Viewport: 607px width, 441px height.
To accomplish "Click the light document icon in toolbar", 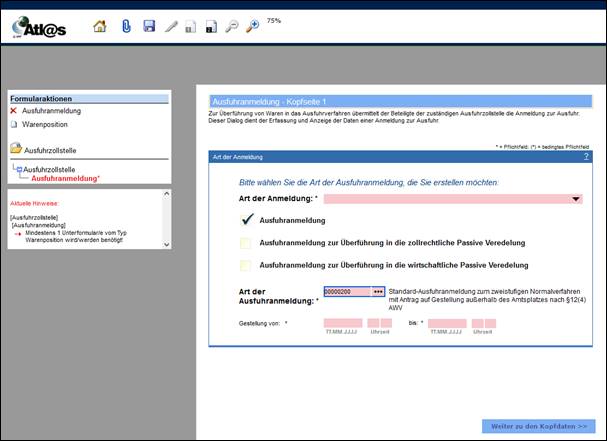I will click(x=190, y=27).
